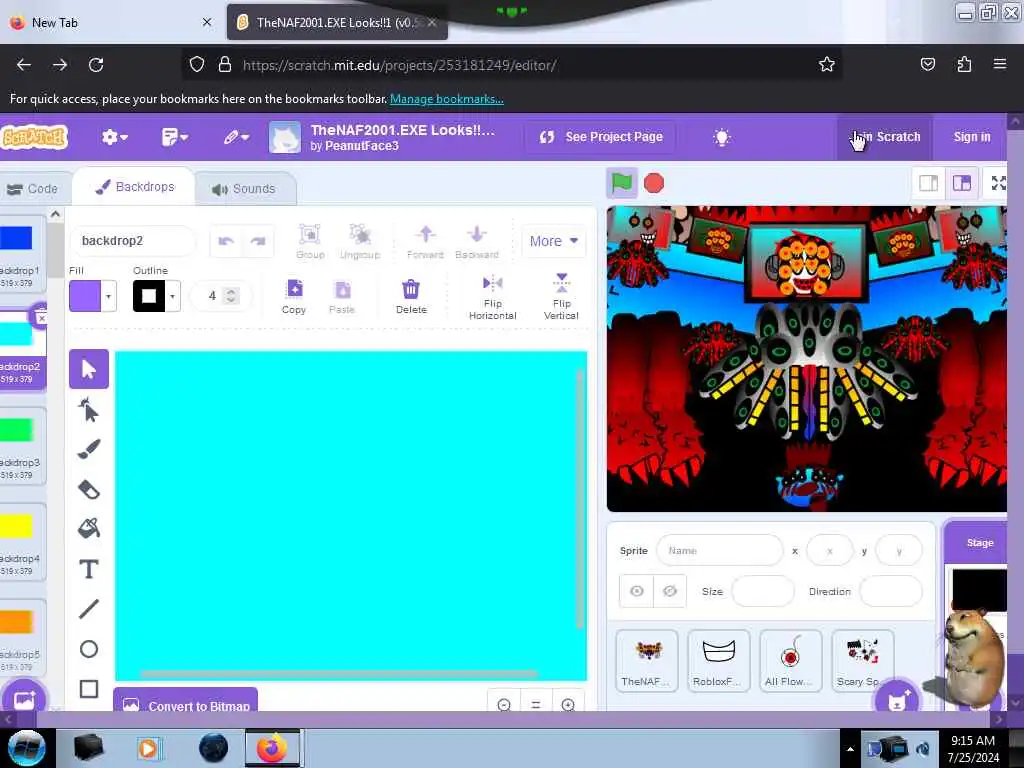Click the green flag to run

[622, 183]
